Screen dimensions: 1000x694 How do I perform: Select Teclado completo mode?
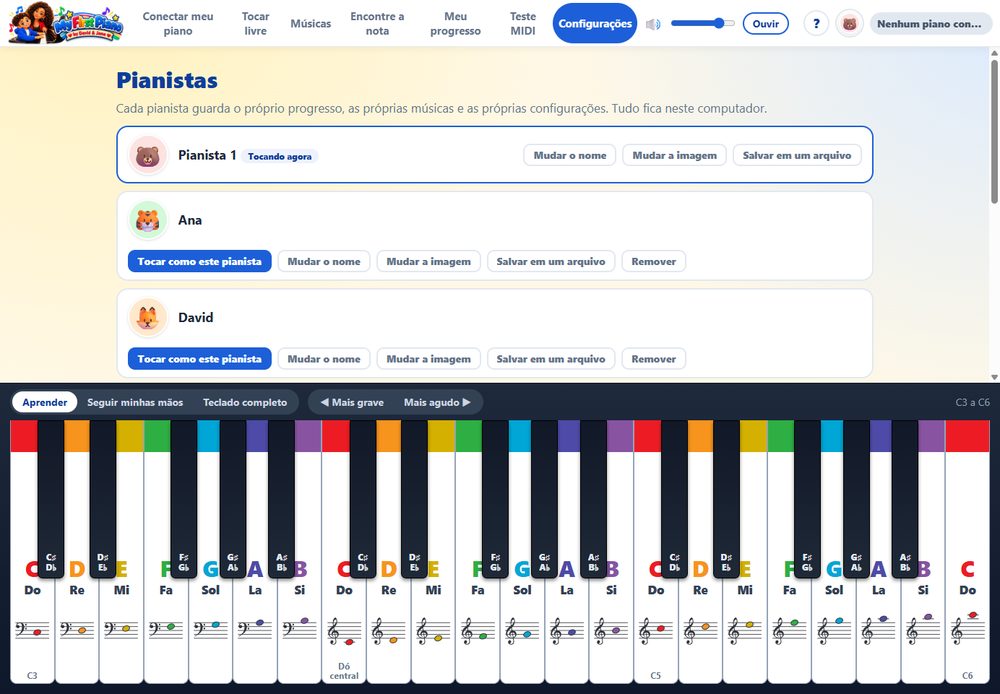pyautogui.click(x=245, y=402)
